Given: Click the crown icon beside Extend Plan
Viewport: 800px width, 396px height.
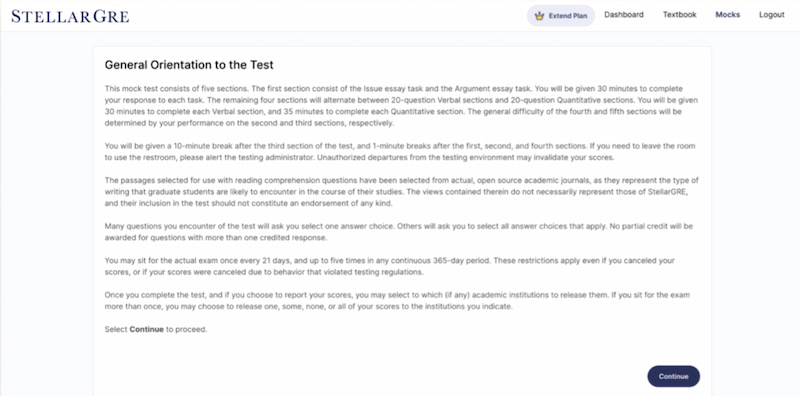Looking at the screenshot, I should coord(539,16).
